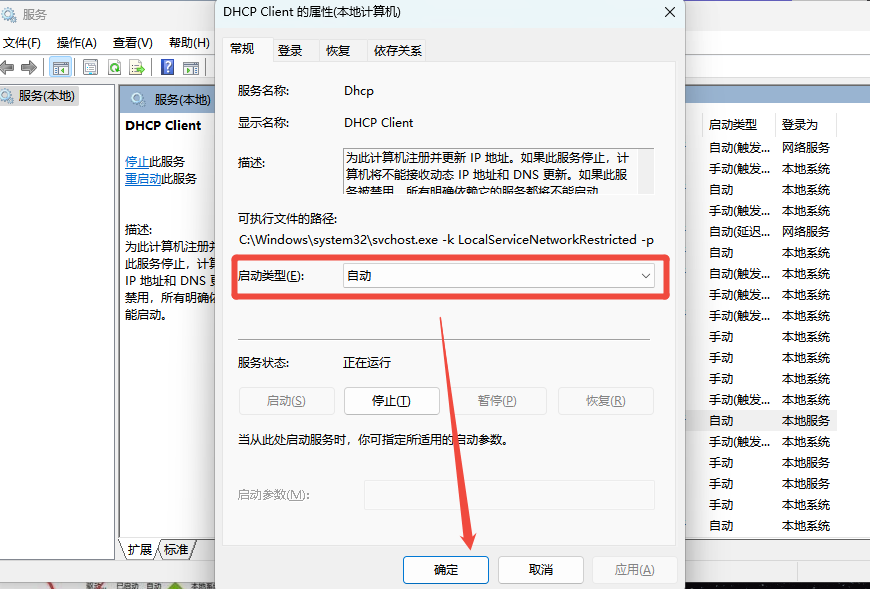This screenshot has width=870, height=589.
Task: Sort by the 启动类型 column header
Action: [x=733, y=125]
